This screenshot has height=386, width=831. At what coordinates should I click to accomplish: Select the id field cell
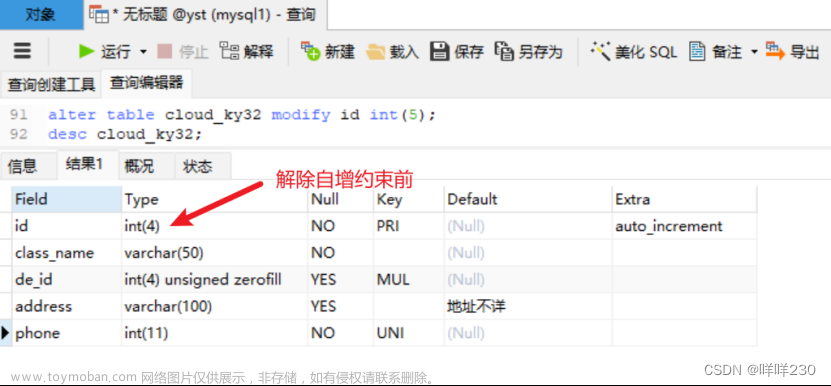coord(67,226)
